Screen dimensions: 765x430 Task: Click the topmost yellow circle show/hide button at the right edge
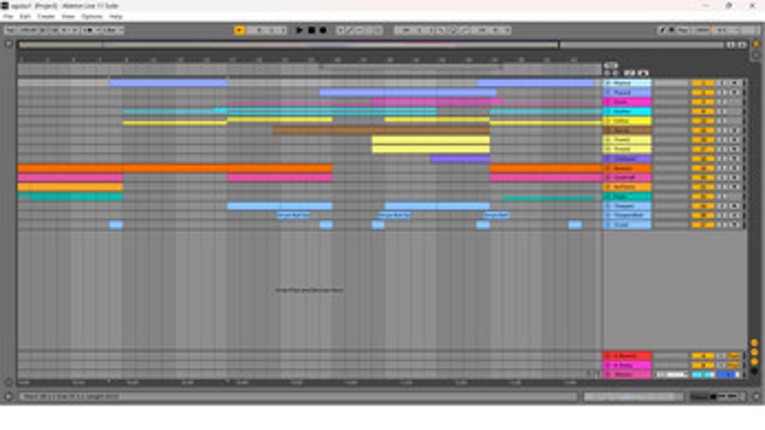[x=754, y=343]
